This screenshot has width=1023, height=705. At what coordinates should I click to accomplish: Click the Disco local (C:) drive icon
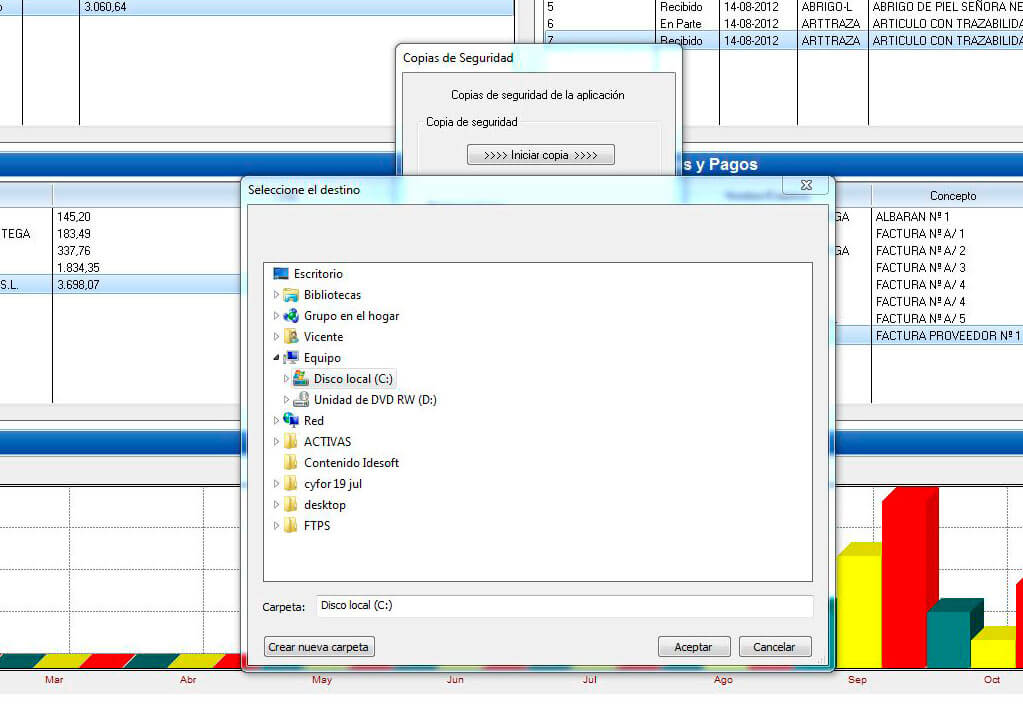[301, 379]
